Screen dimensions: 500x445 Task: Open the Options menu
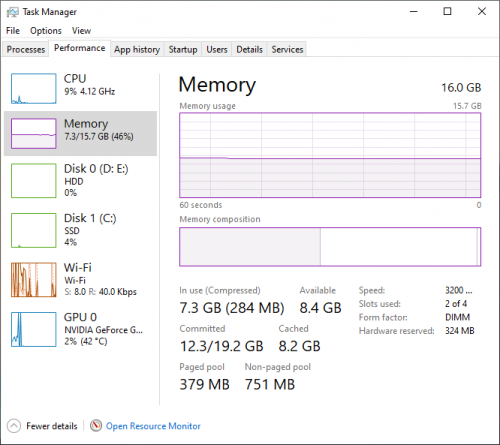46,31
